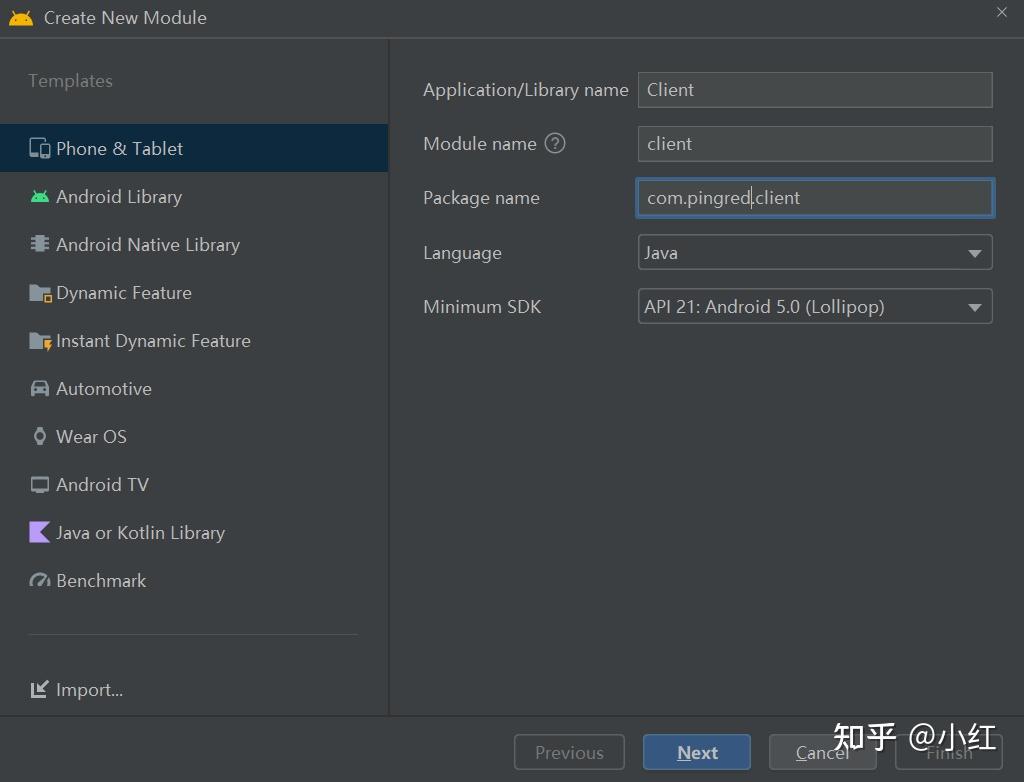Select the Instant Dynamic Feature icon

tap(40, 341)
